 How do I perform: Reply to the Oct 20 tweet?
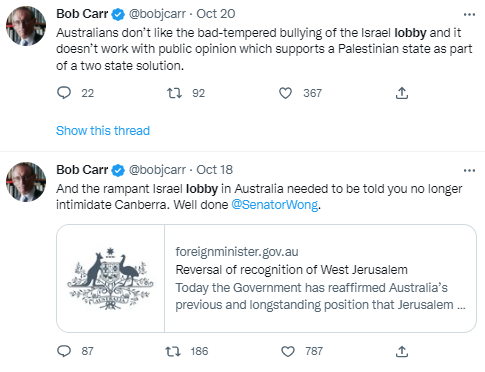click(x=64, y=93)
